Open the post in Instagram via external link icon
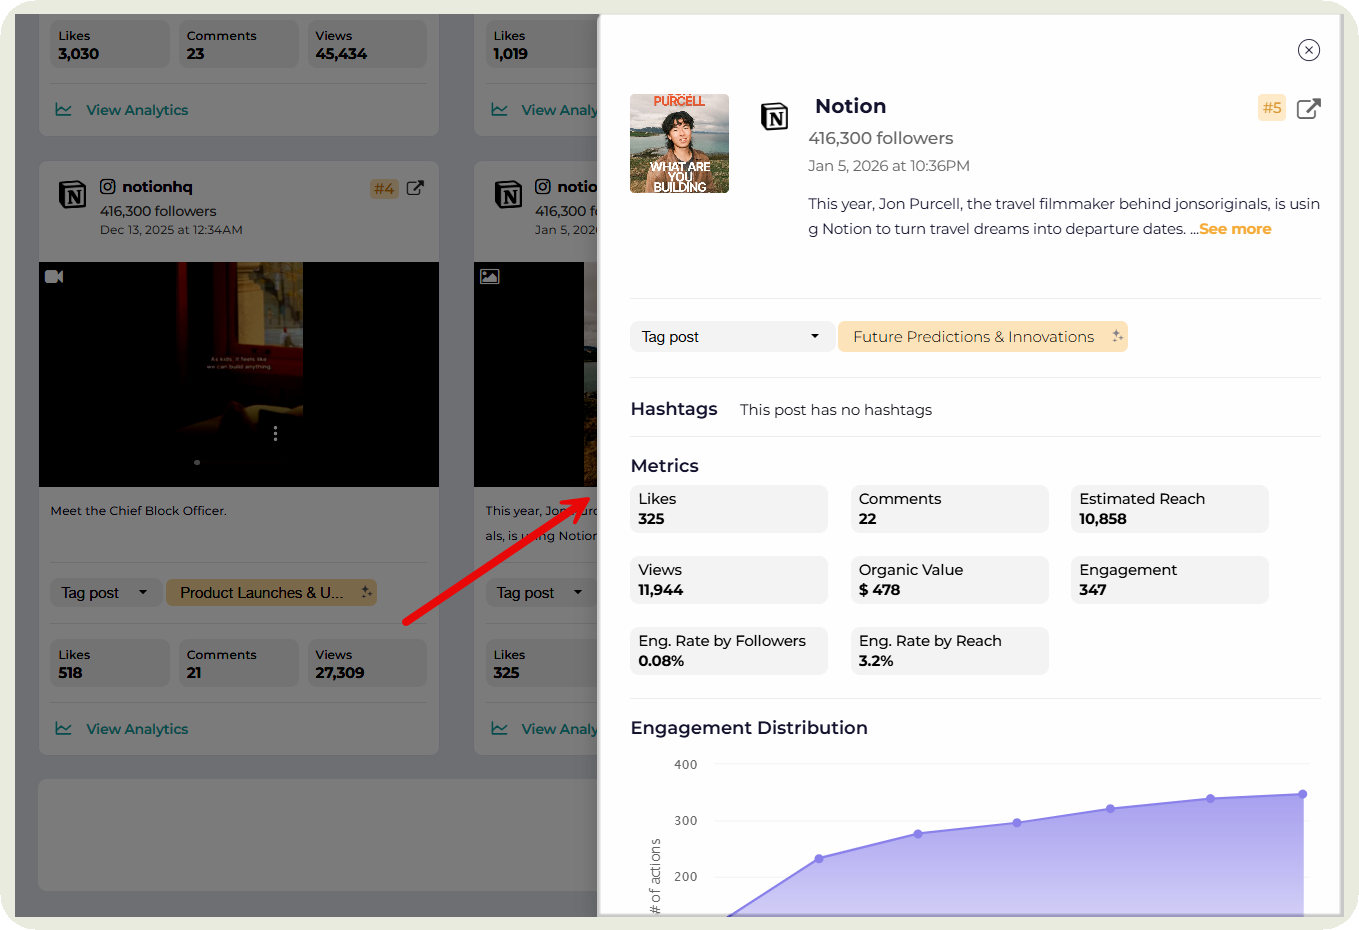 point(1309,108)
